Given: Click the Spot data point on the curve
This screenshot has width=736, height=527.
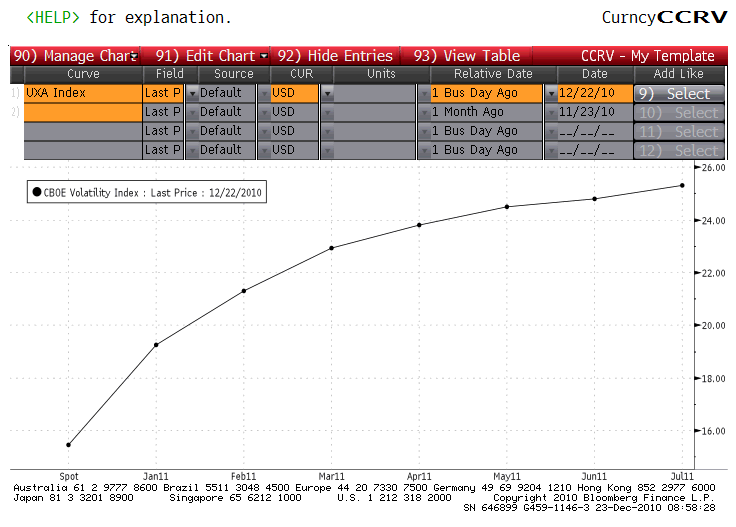Looking at the screenshot, I should (69, 445).
